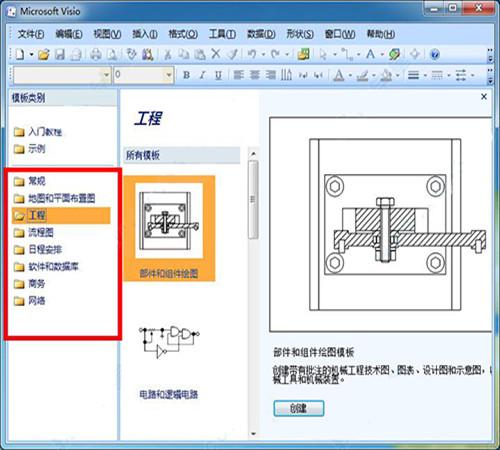Click the blue Help question mark icon

coord(435,54)
